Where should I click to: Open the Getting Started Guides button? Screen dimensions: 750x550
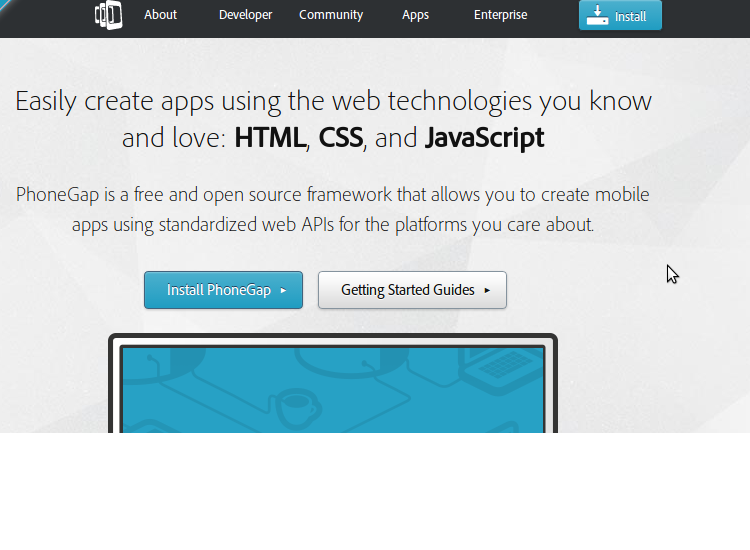(x=412, y=290)
